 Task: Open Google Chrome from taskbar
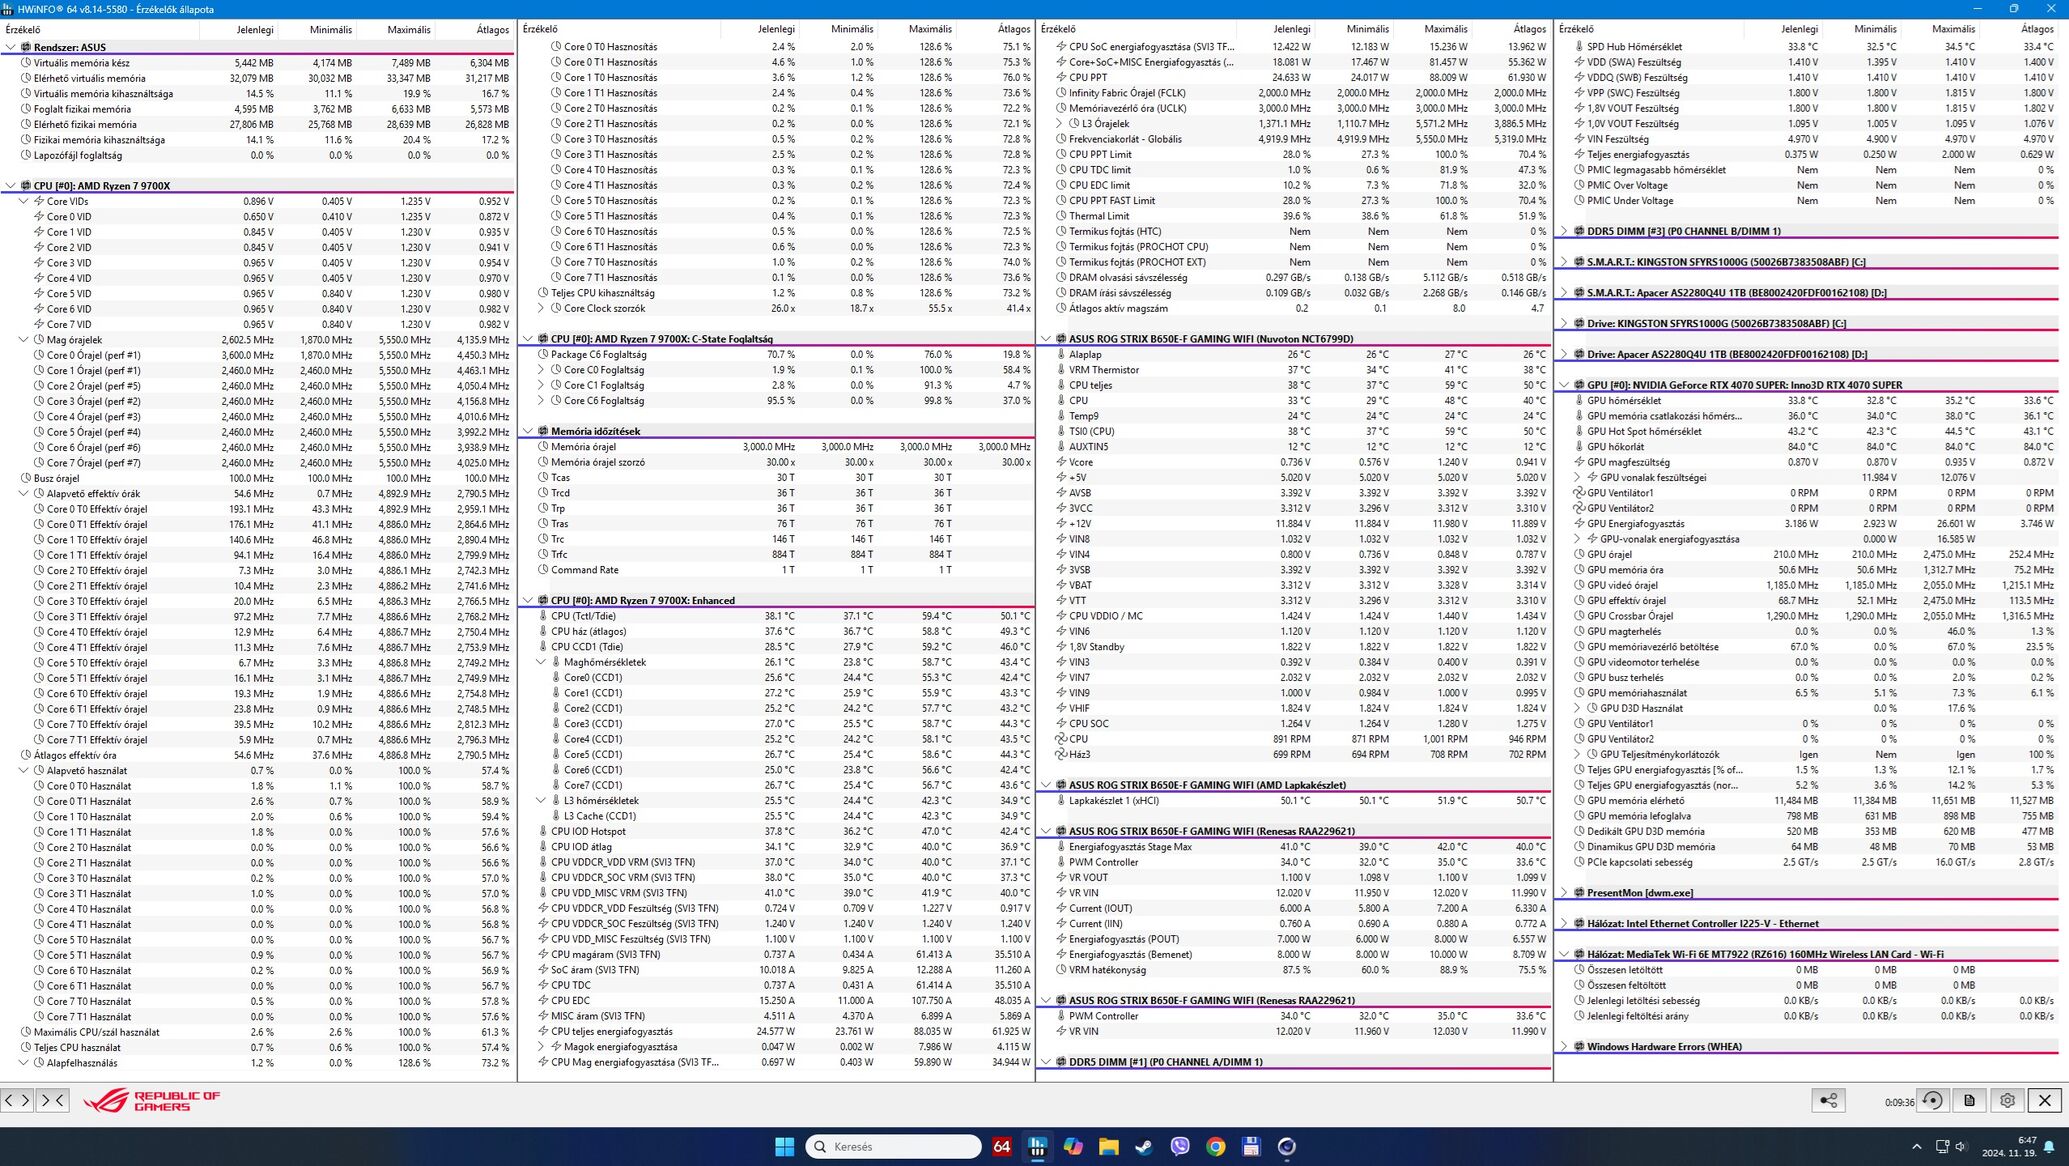pos(1216,1146)
